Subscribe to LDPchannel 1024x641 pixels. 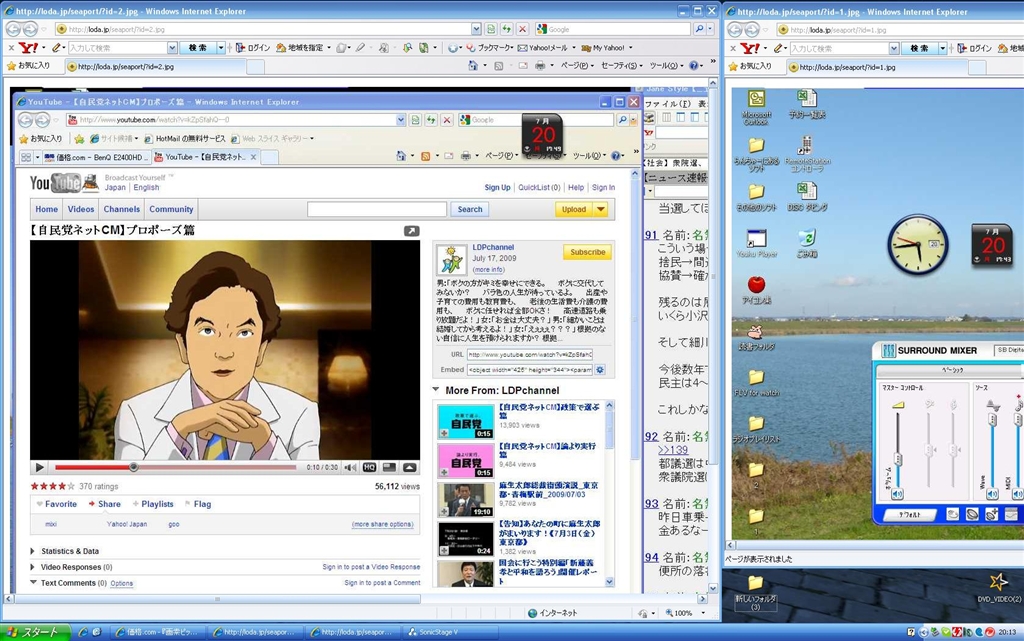[x=587, y=252]
